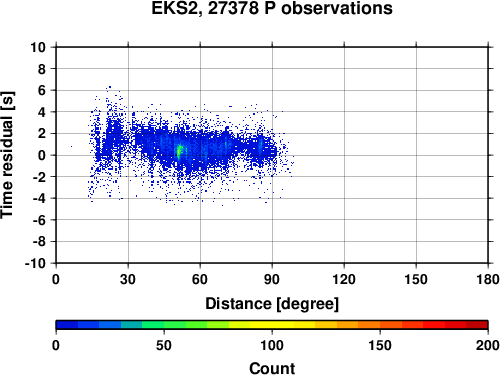Click the plot title EKS2 P observations
The width and height of the screenshot is (500, 375).
click(272, 8)
